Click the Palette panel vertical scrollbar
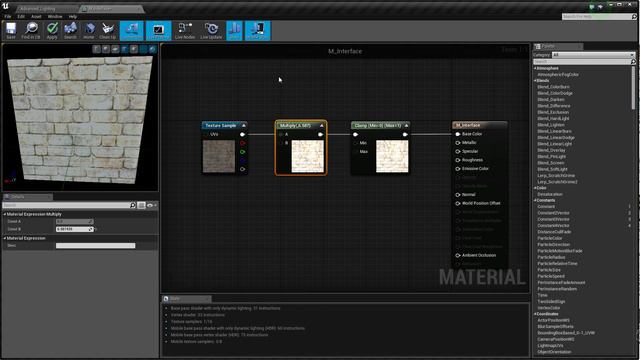640x360 pixels. (x=633, y=88)
